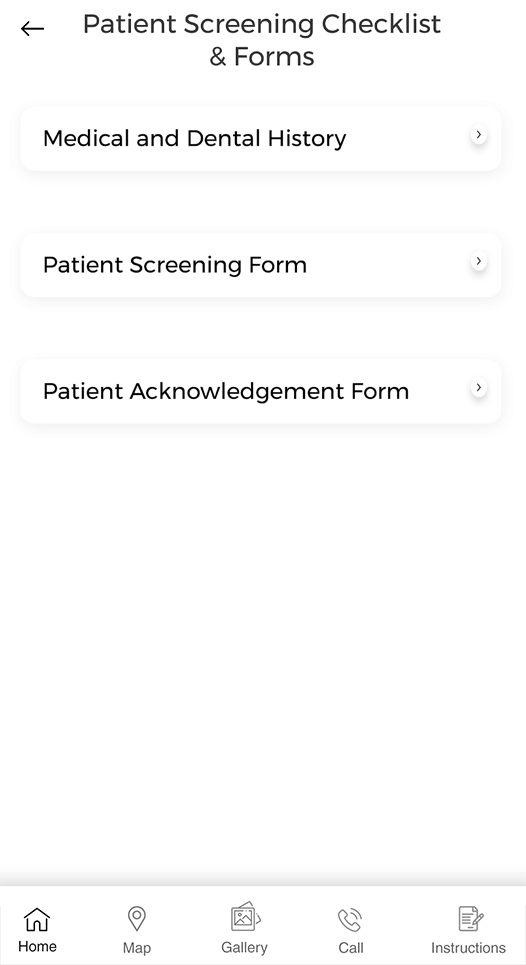Switch to the Home tab label

pyautogui.click(x=38, y=947)
